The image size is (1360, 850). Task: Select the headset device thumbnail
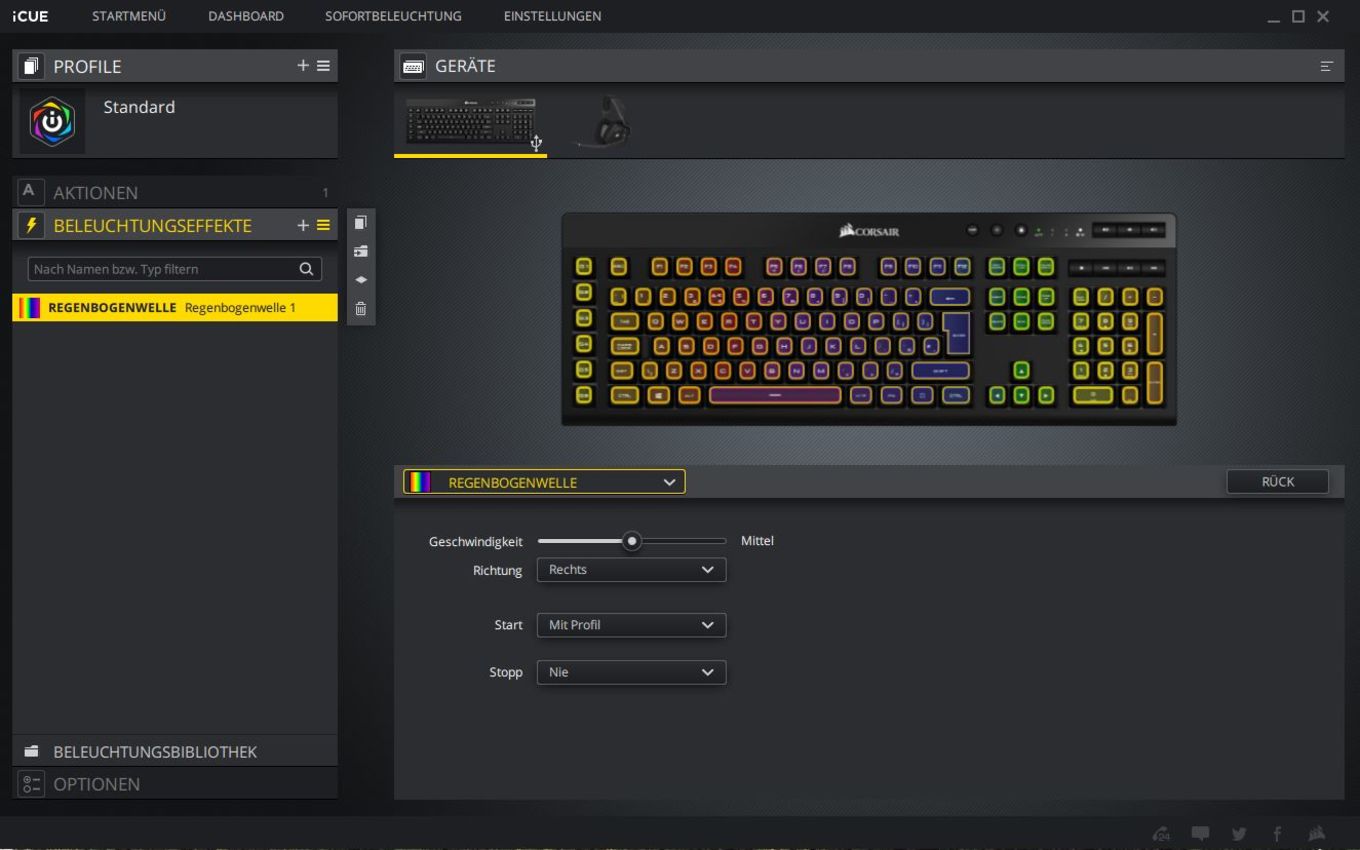tap(604, 122)
